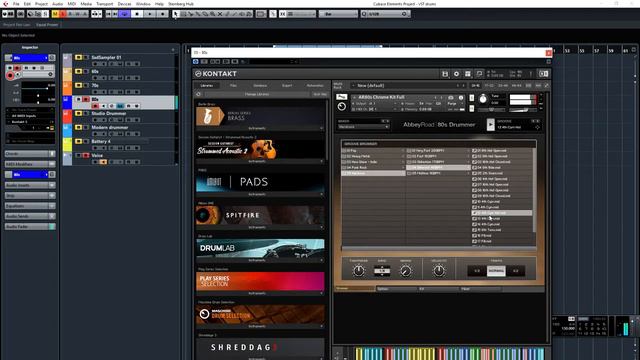Toggle record enable on 80s track
Image resolution: width=640 pixels, height=360 pixels.
click(x=96, y=106)
